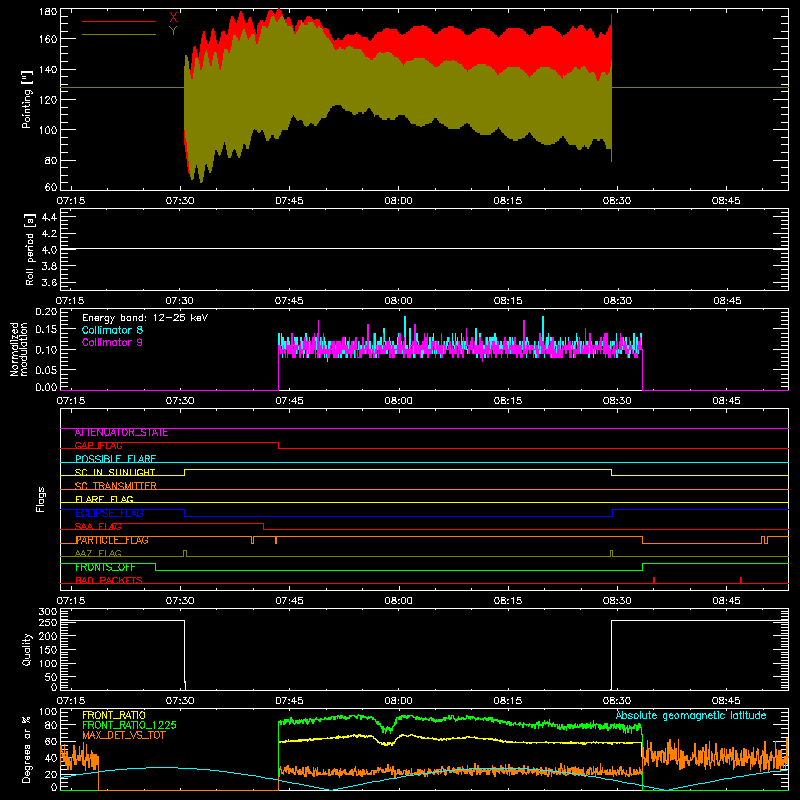
Task: Click 08:00 tick label under pointing plot
Action: [x=398, y=201]
